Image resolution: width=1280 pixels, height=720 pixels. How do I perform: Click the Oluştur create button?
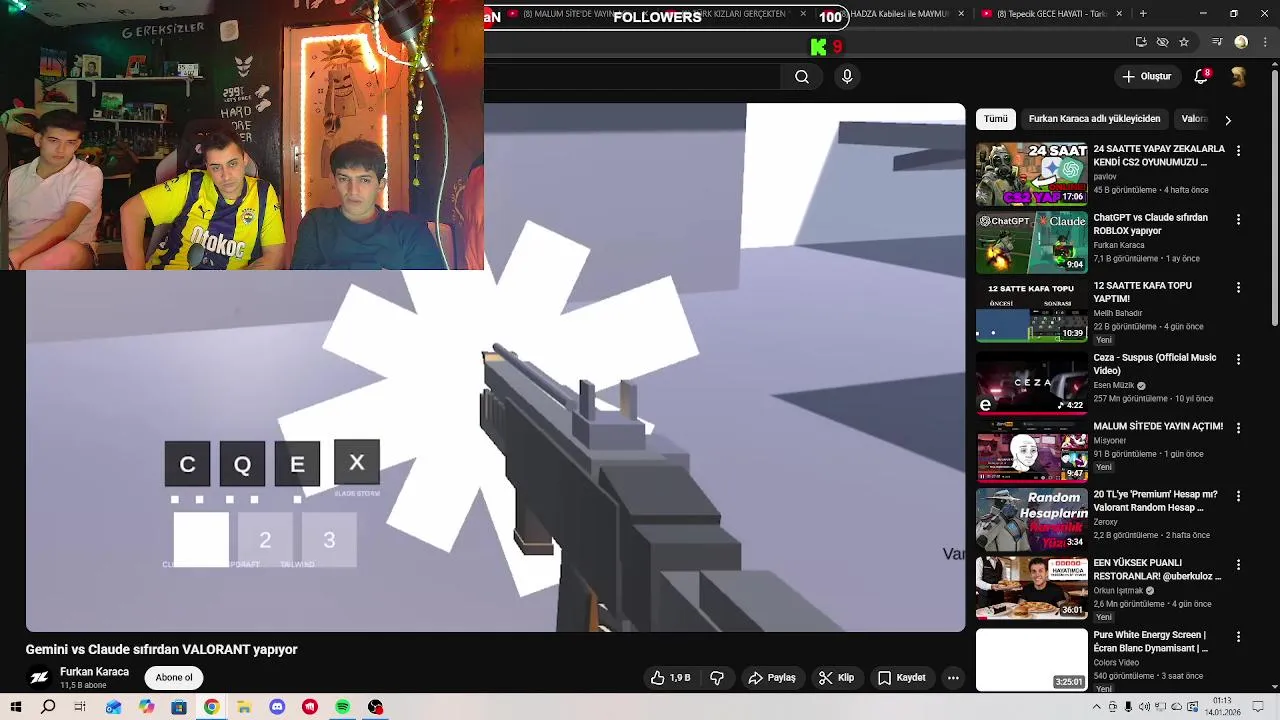pos(1146,77)
